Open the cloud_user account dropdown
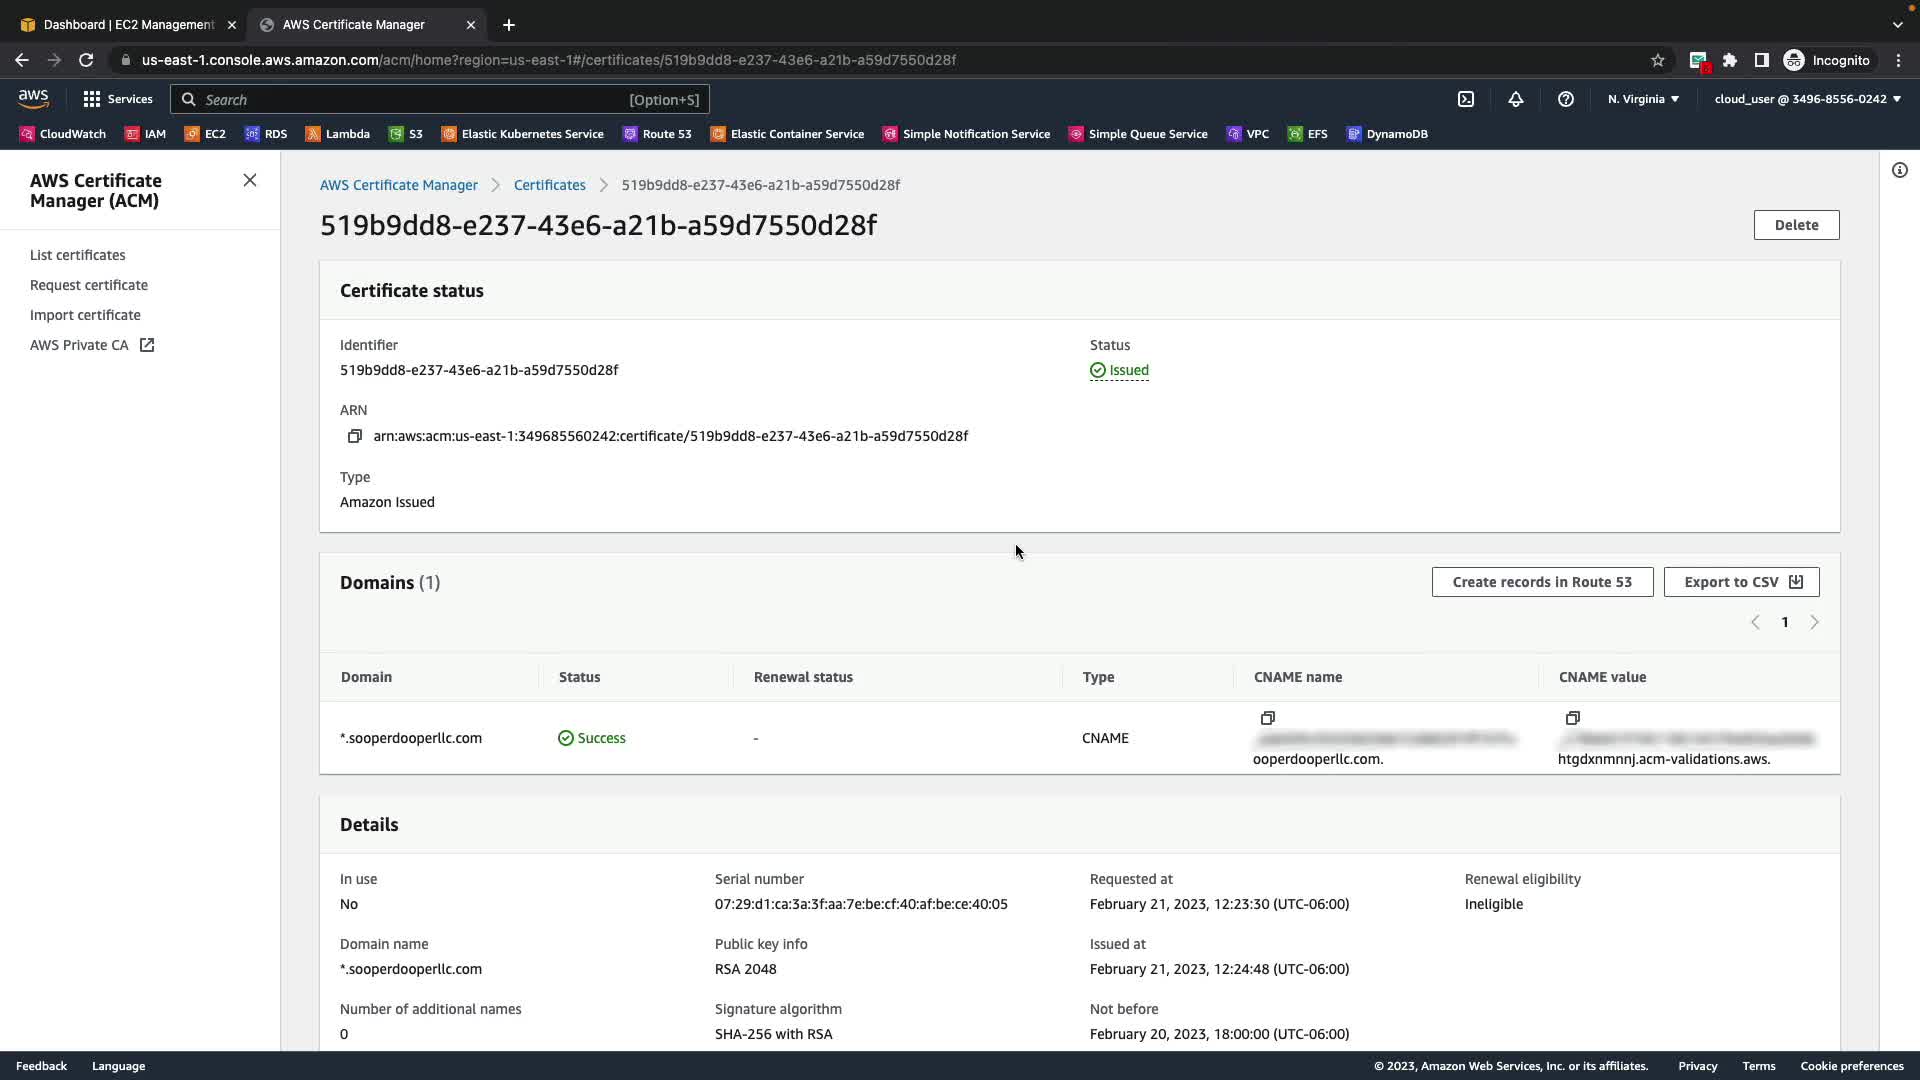The width and height of the screenshot is (1920, 1080). pos(1807,99)
